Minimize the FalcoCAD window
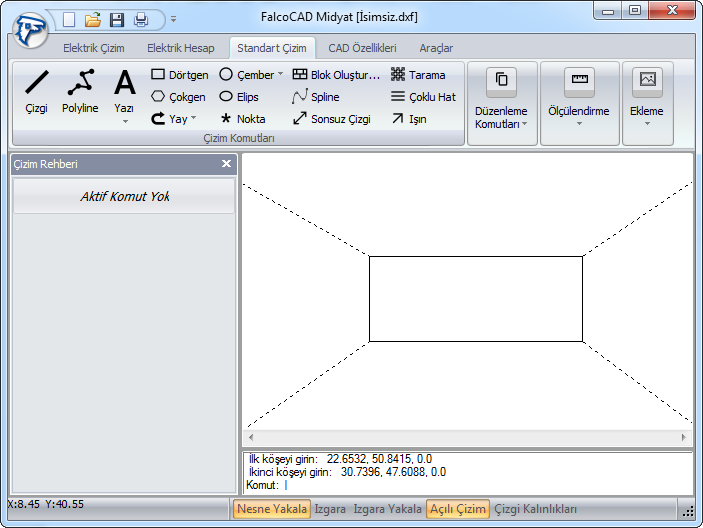 coord(608,11)
